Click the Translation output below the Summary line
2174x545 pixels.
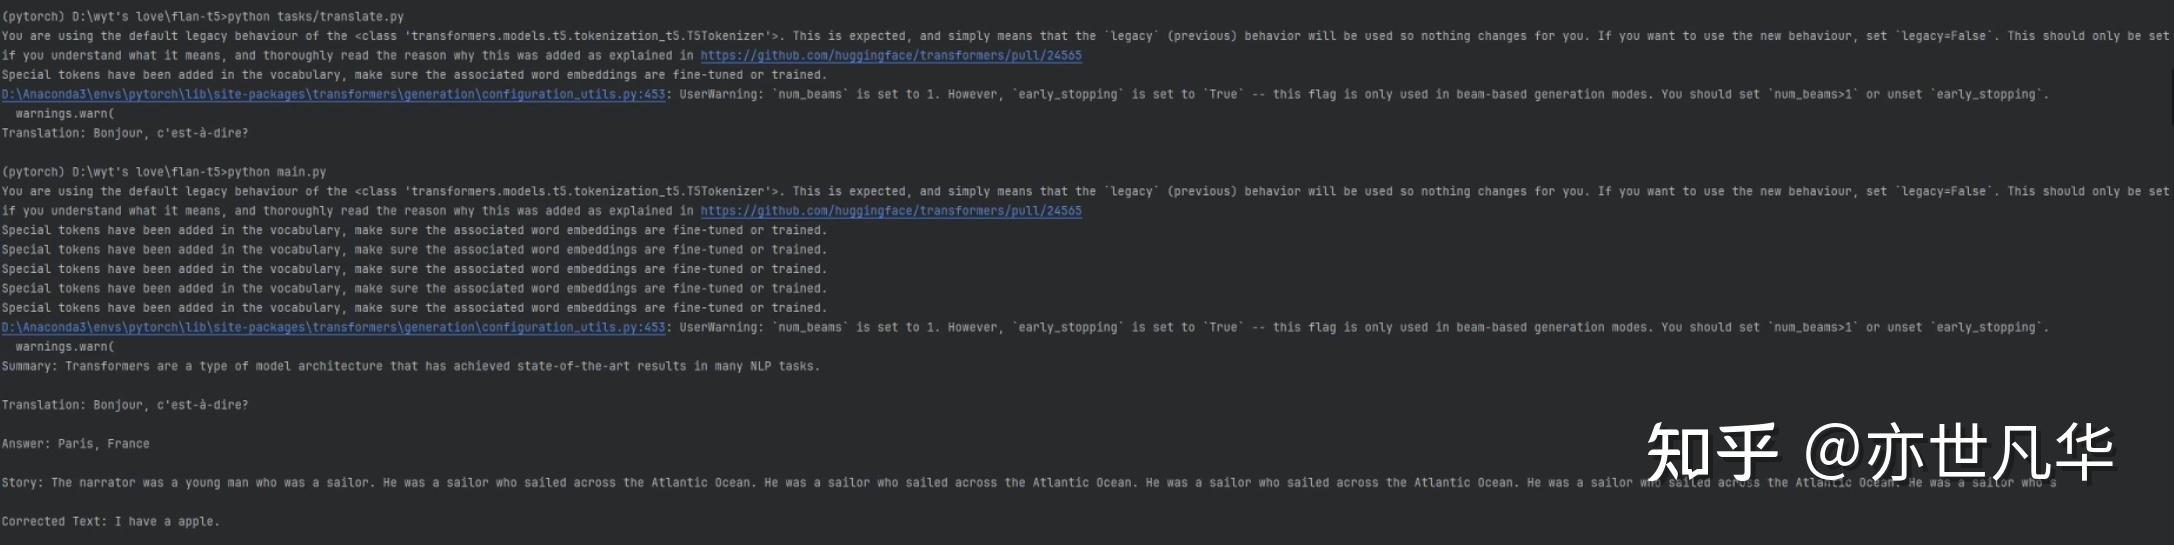point(125,405)
